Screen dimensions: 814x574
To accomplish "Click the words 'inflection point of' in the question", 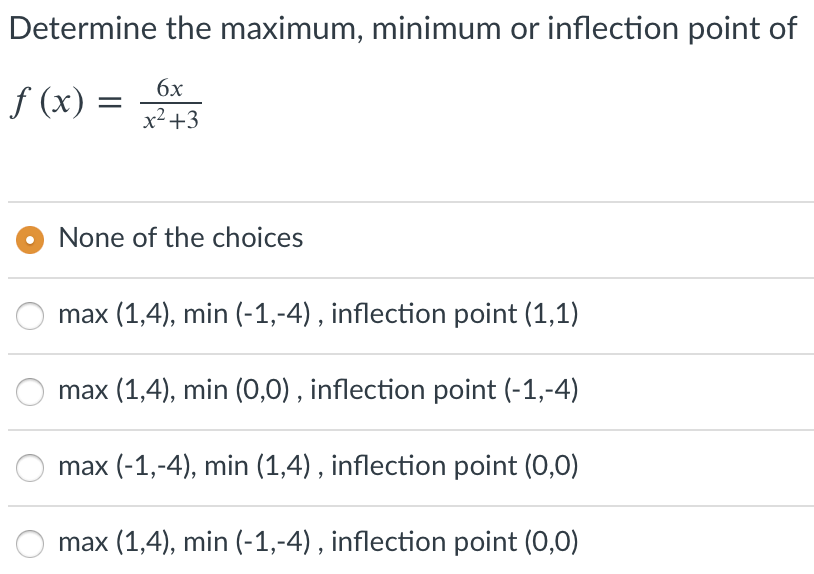I will [x=672, y=28].
